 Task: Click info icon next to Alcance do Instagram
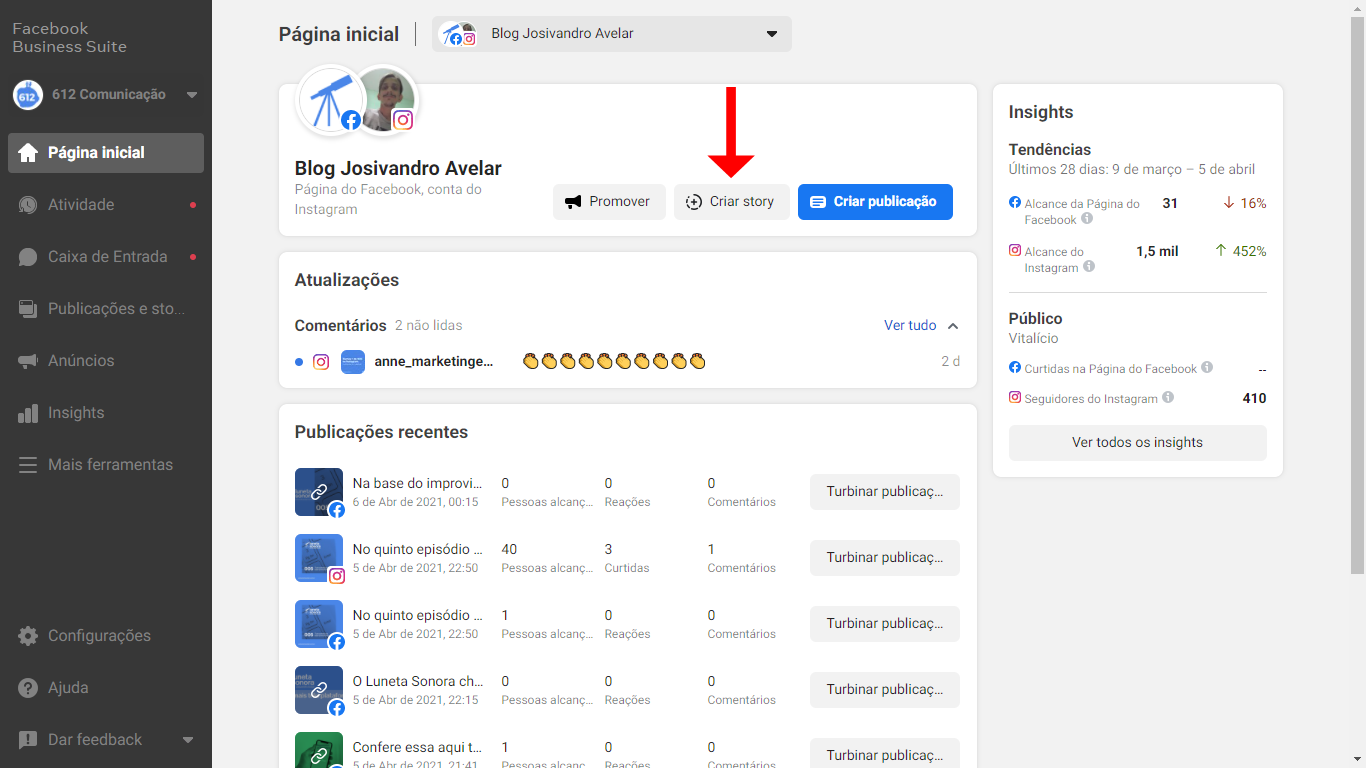point(1089,267)
